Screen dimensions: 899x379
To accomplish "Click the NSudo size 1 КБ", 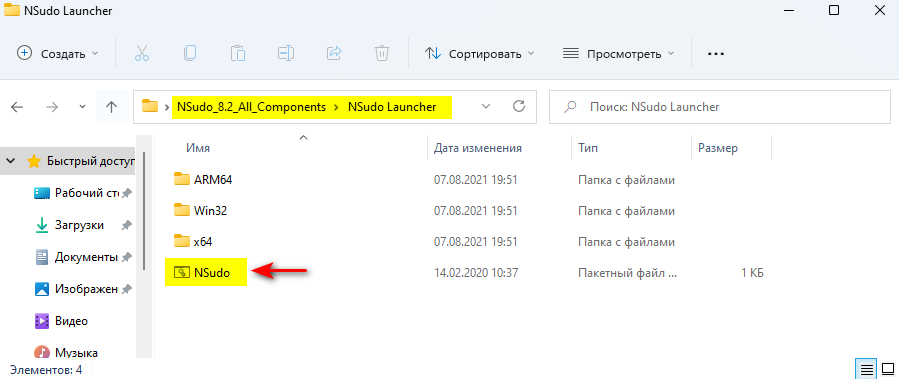I will (x=752, y=273).
